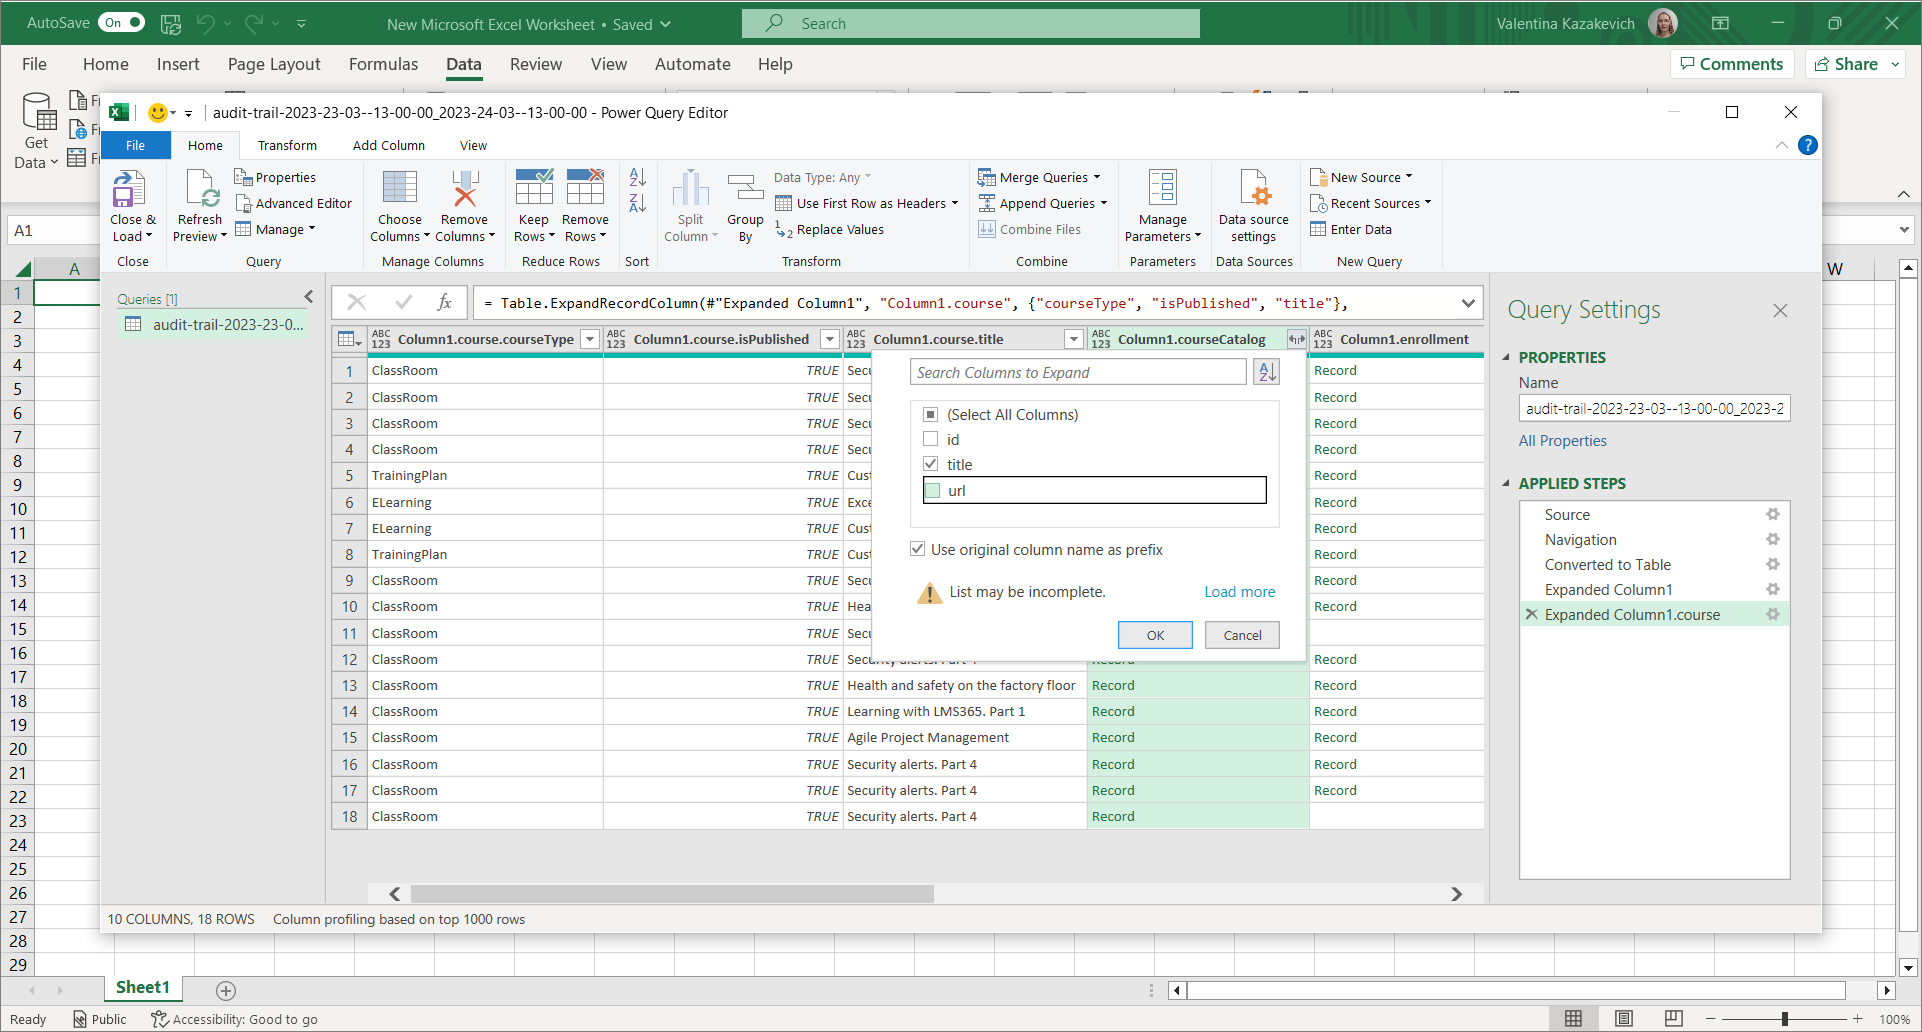Click the sort button beside column search
The image size is (1922, 1032).
click(1267, 372)
